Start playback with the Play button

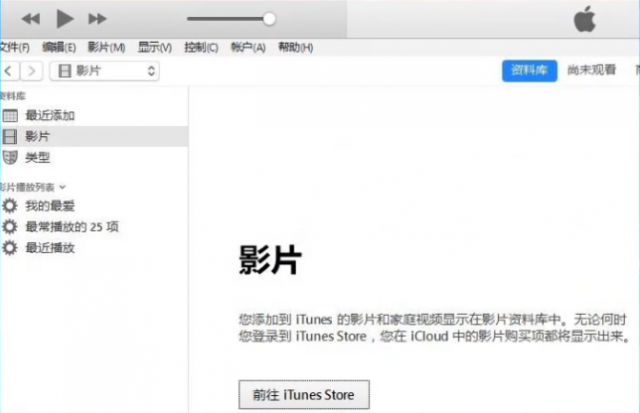pyautogui.click(x=64, y=19)
